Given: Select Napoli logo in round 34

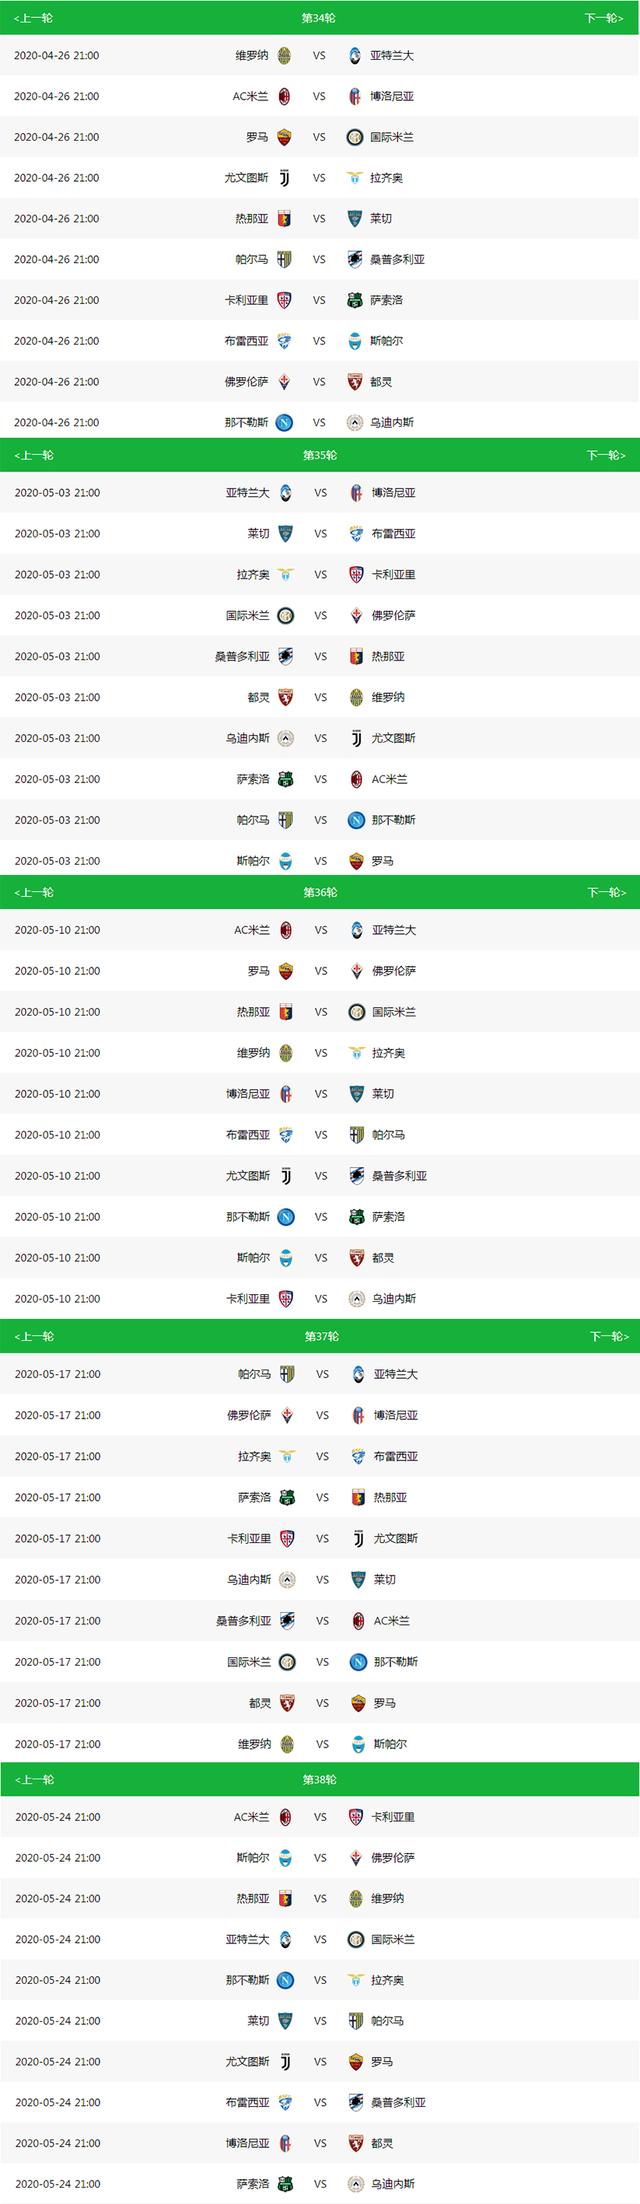Looking at the screenshot, I should (284, 422).
